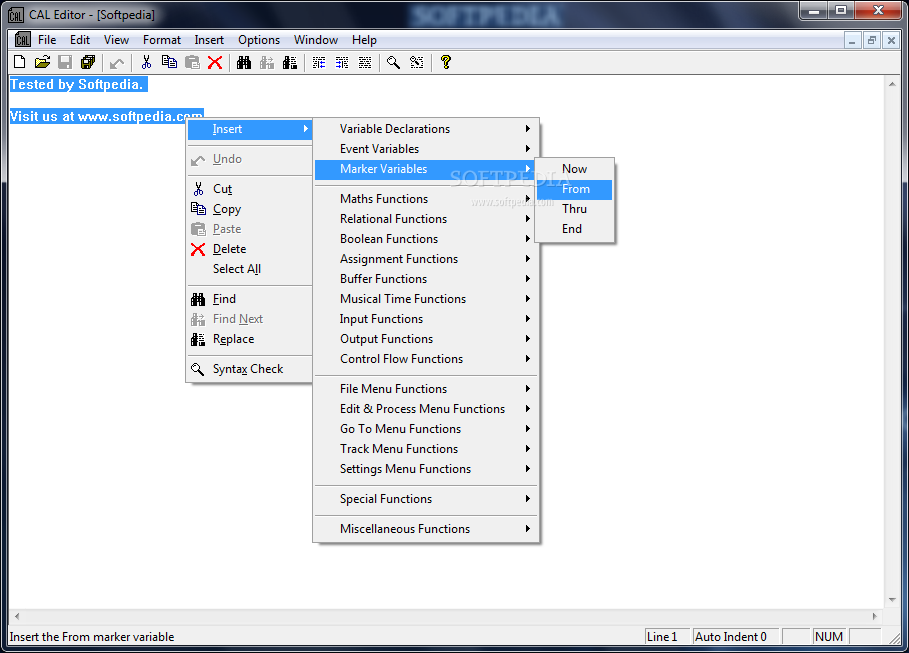Click the Save All stacked disks icon
Viewport: 909px width, 653px height.
pos(88,62)
